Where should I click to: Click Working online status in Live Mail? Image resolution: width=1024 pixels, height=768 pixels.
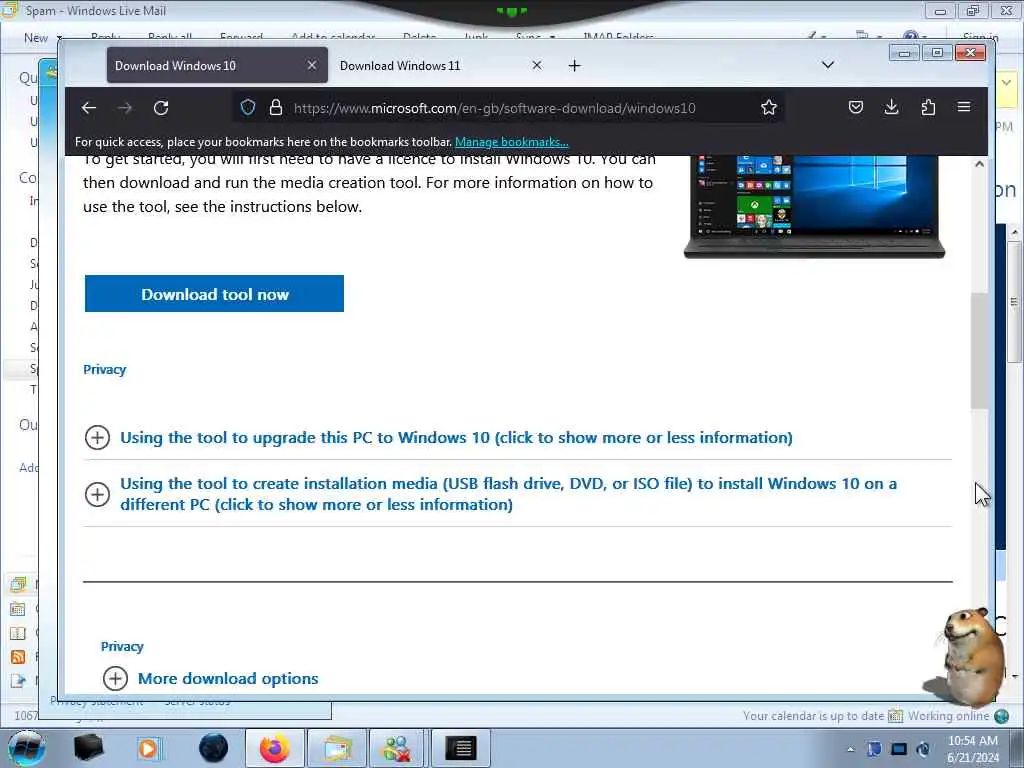click(958, 716)
